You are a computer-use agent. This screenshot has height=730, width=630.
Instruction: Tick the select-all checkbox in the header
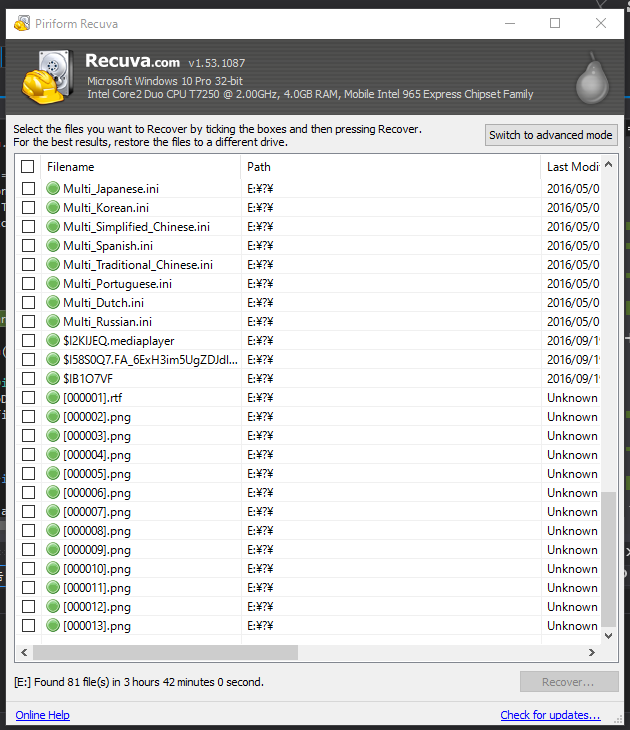[x=27, y=166]
